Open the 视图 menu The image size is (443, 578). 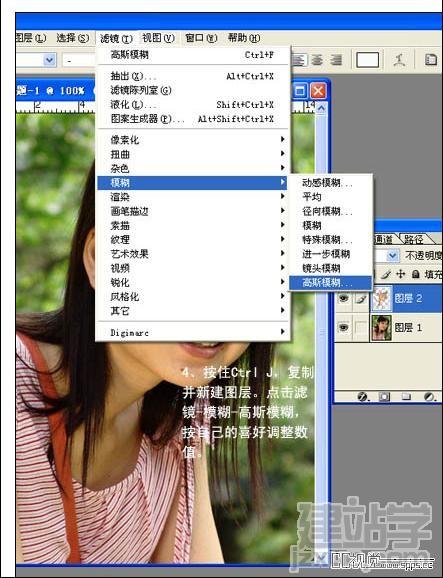tap(158, 38)
